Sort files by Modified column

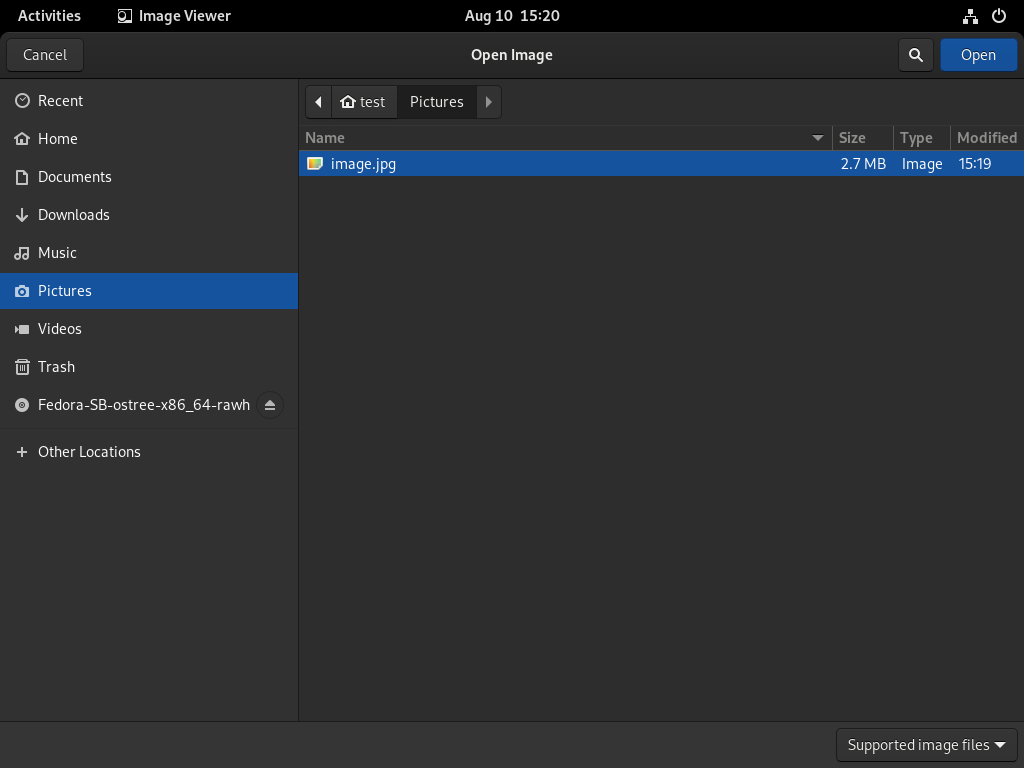point(987,138)
